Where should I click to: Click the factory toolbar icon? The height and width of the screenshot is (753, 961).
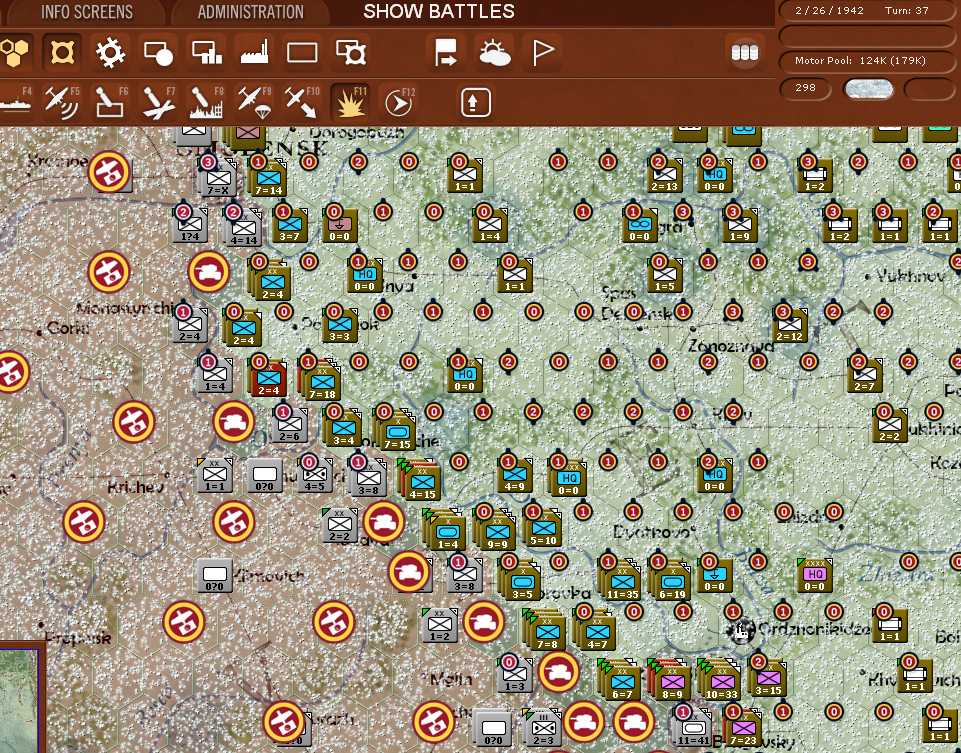point(254,53)
